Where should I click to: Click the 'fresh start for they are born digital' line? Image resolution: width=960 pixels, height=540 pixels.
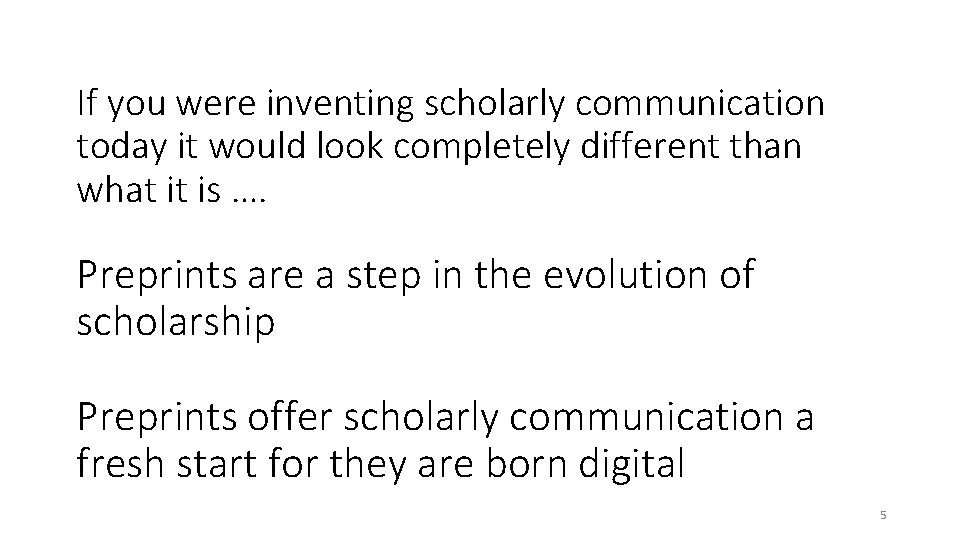(381, 463)
